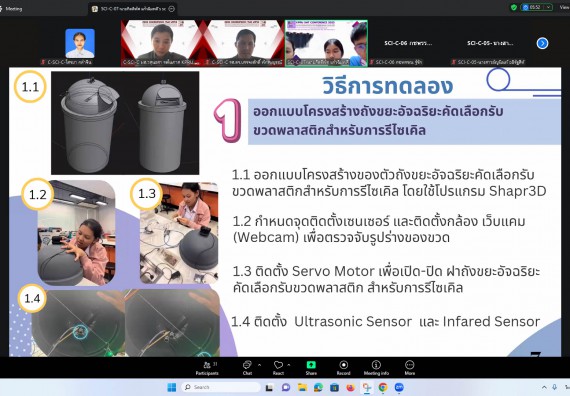570x396 pixels.
Task: Select the blue profile-picture participant thumbnail
Action: point(80,43)
